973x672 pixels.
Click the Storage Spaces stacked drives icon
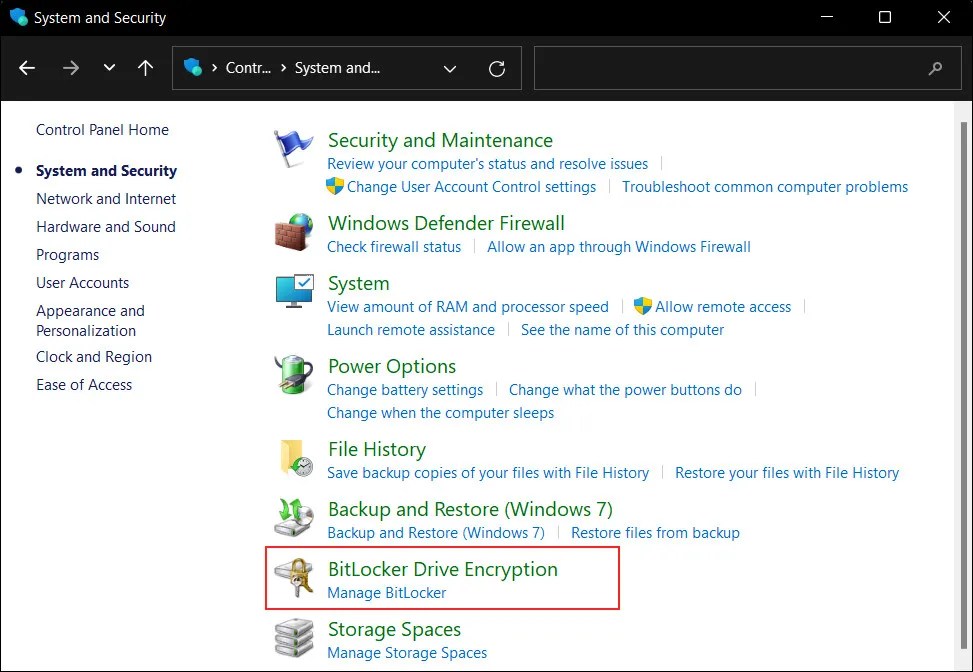[x=292, y=638]
